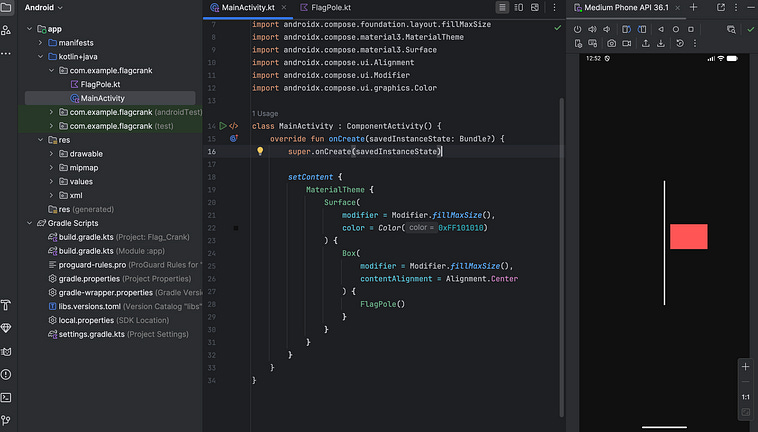Click the emulator download arrow icon
758x432 pixels.
pos(660,43)
